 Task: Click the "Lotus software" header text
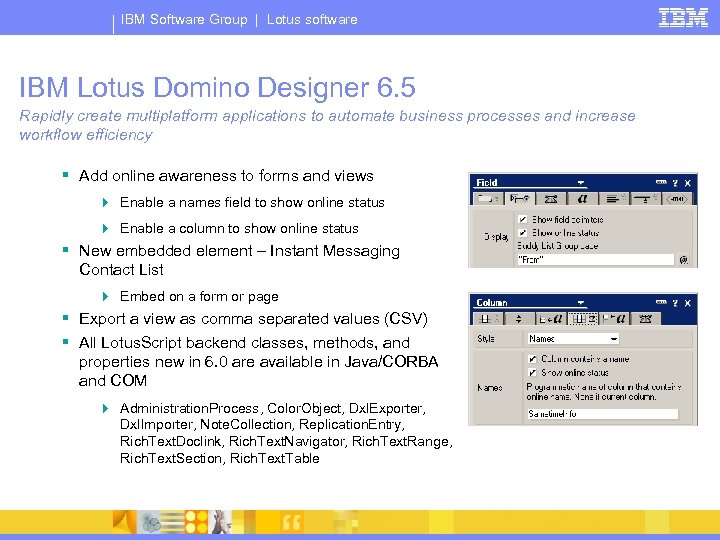tap(312, 19)
